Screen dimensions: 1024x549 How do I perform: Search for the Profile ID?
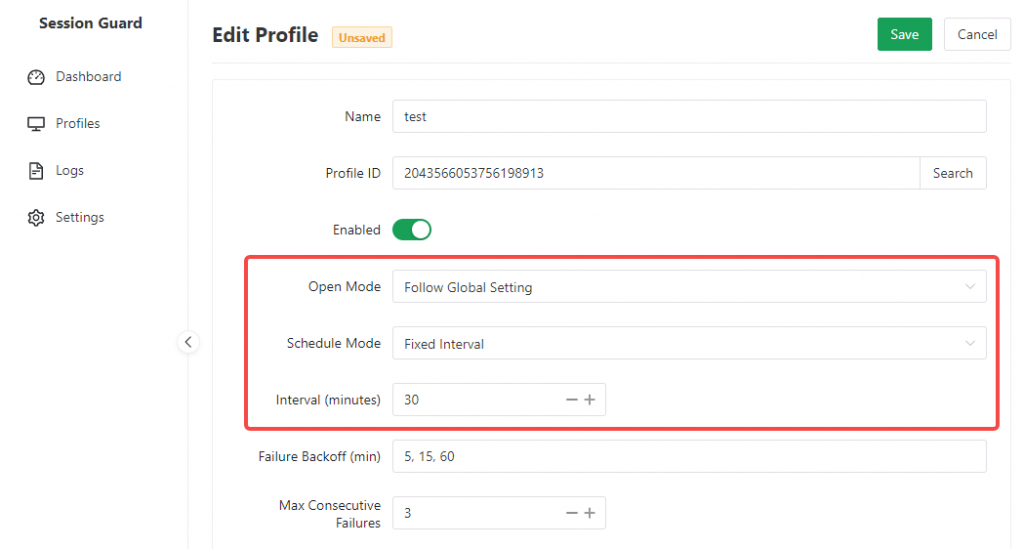tap(952, 173)
